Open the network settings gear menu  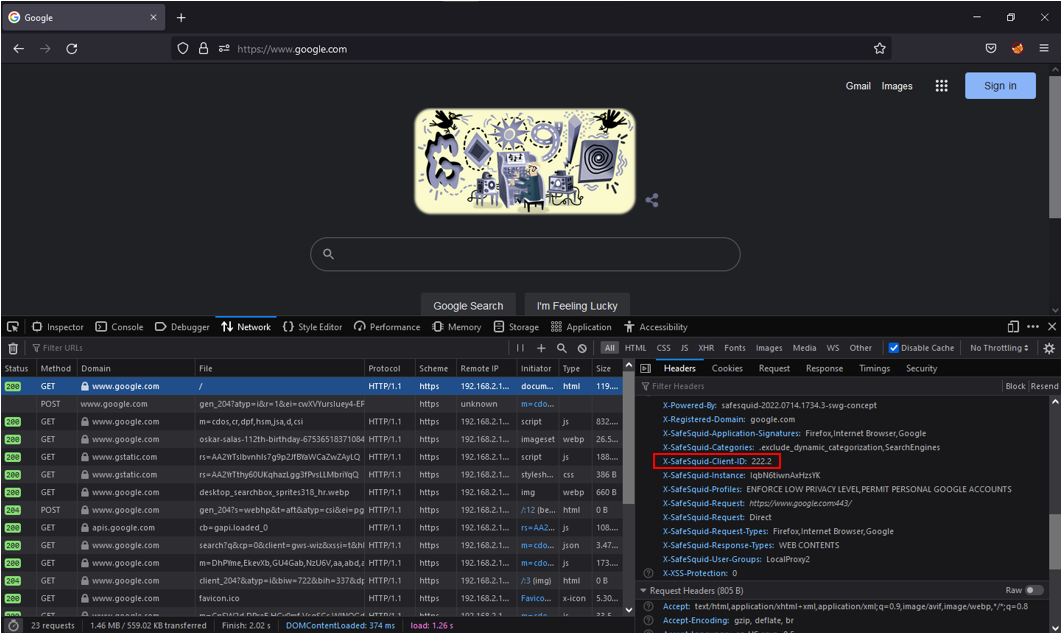coord(1049,348)
